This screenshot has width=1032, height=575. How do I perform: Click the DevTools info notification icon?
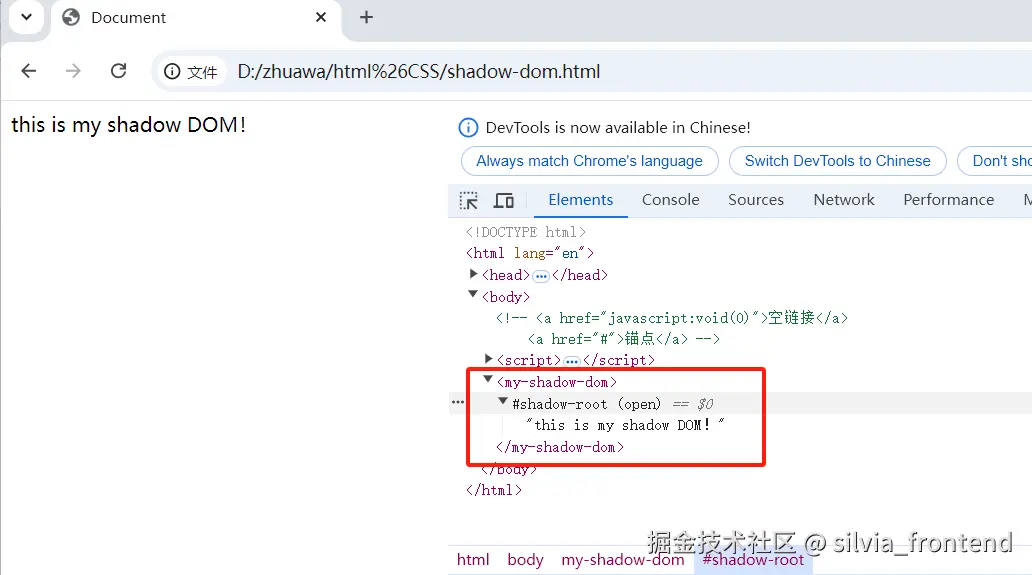[468, 128]
